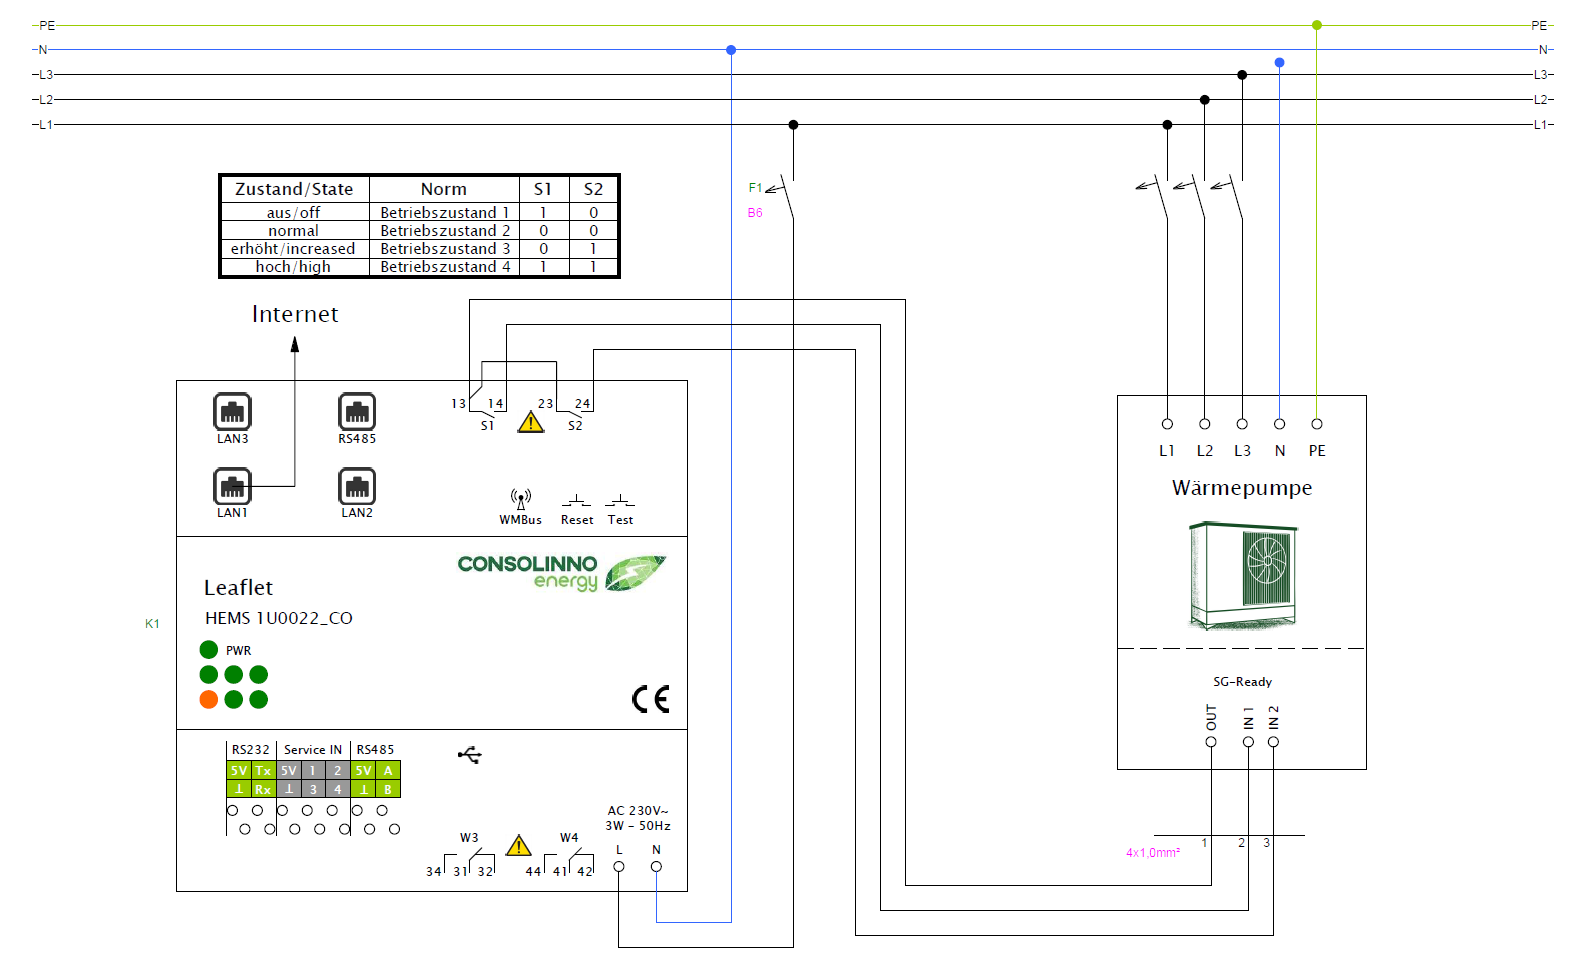The width and height of the screenshot is (1586, 972).
Task: Select the Betriebszustand 3 table cell
Action: point(445,249)
